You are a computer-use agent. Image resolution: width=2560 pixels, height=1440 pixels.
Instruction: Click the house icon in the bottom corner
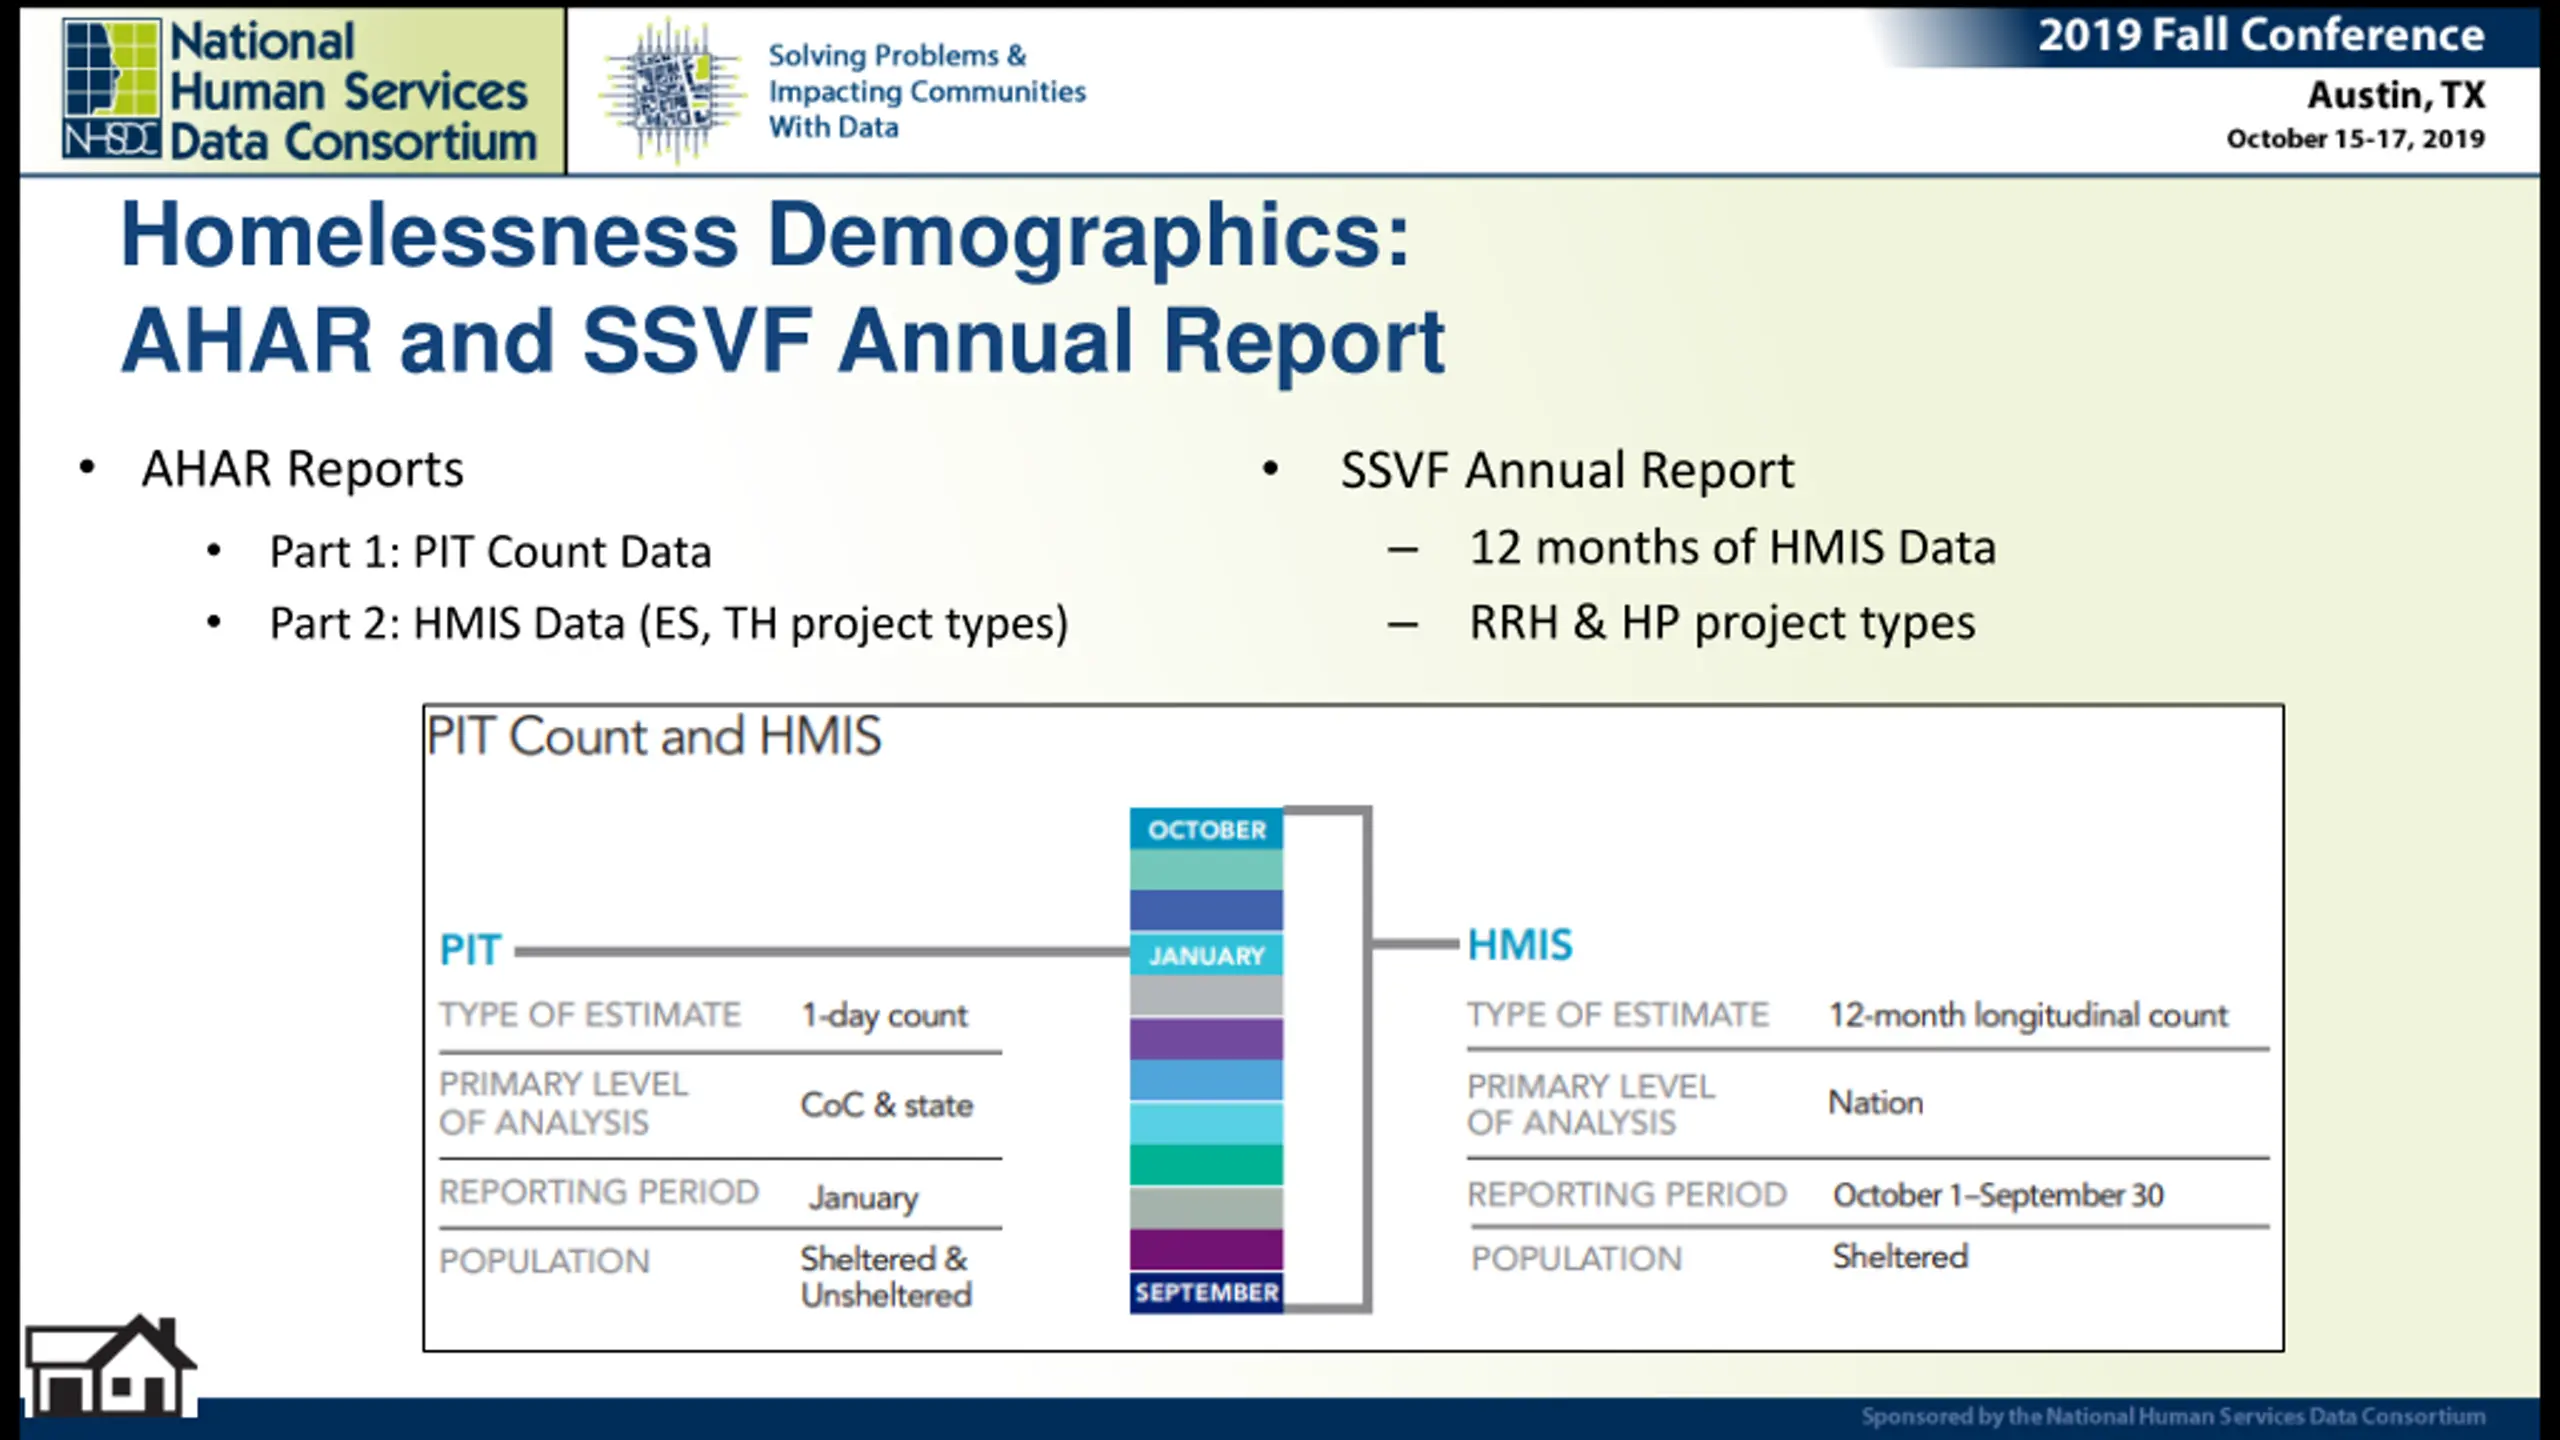point(110,1365)
